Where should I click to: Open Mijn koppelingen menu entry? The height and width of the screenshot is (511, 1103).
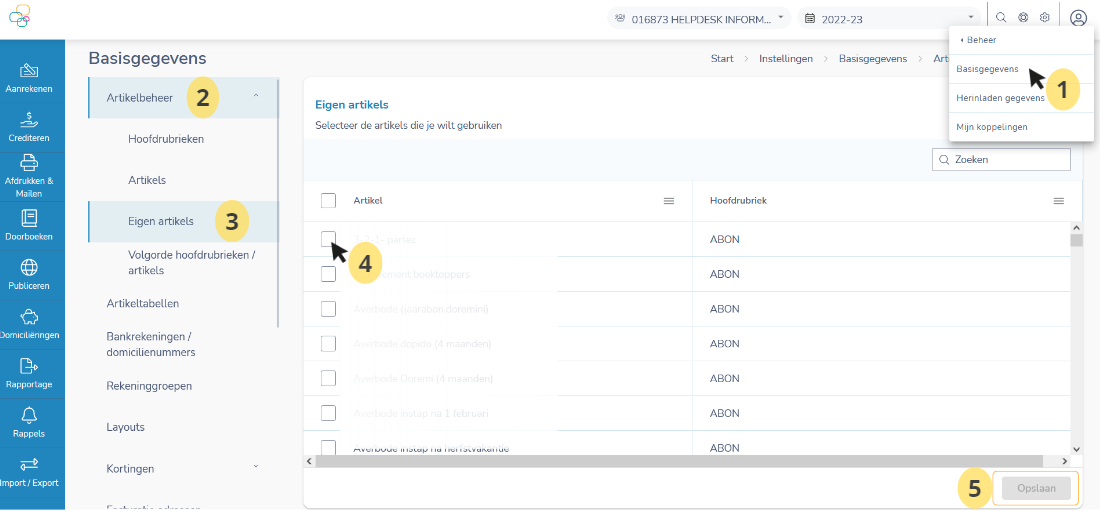coord(991,127)
